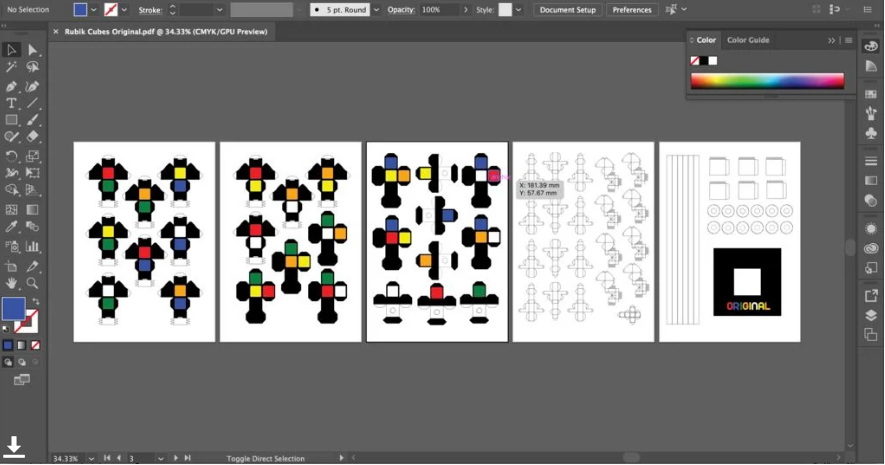The image size is (885, 465).
Task: Select the Line Segment tool
Action: pyautogui.click(x=33, y=103)
